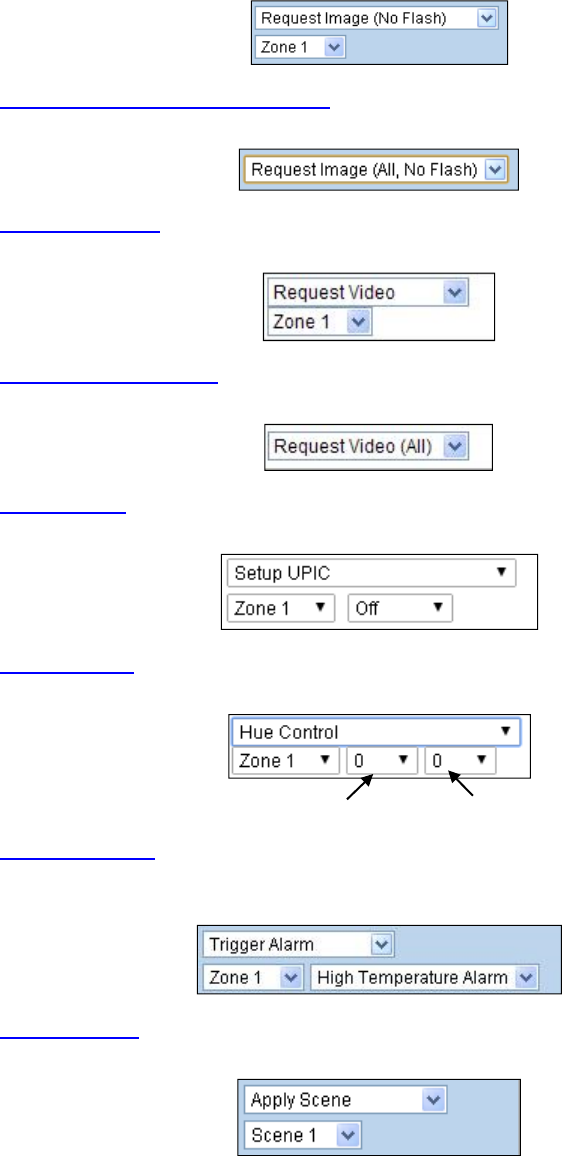Expand Zone 1 dropdown under Trigger Alarm
The height and width of the screenshot is (1156, 562).
click(x=253, y=978)
